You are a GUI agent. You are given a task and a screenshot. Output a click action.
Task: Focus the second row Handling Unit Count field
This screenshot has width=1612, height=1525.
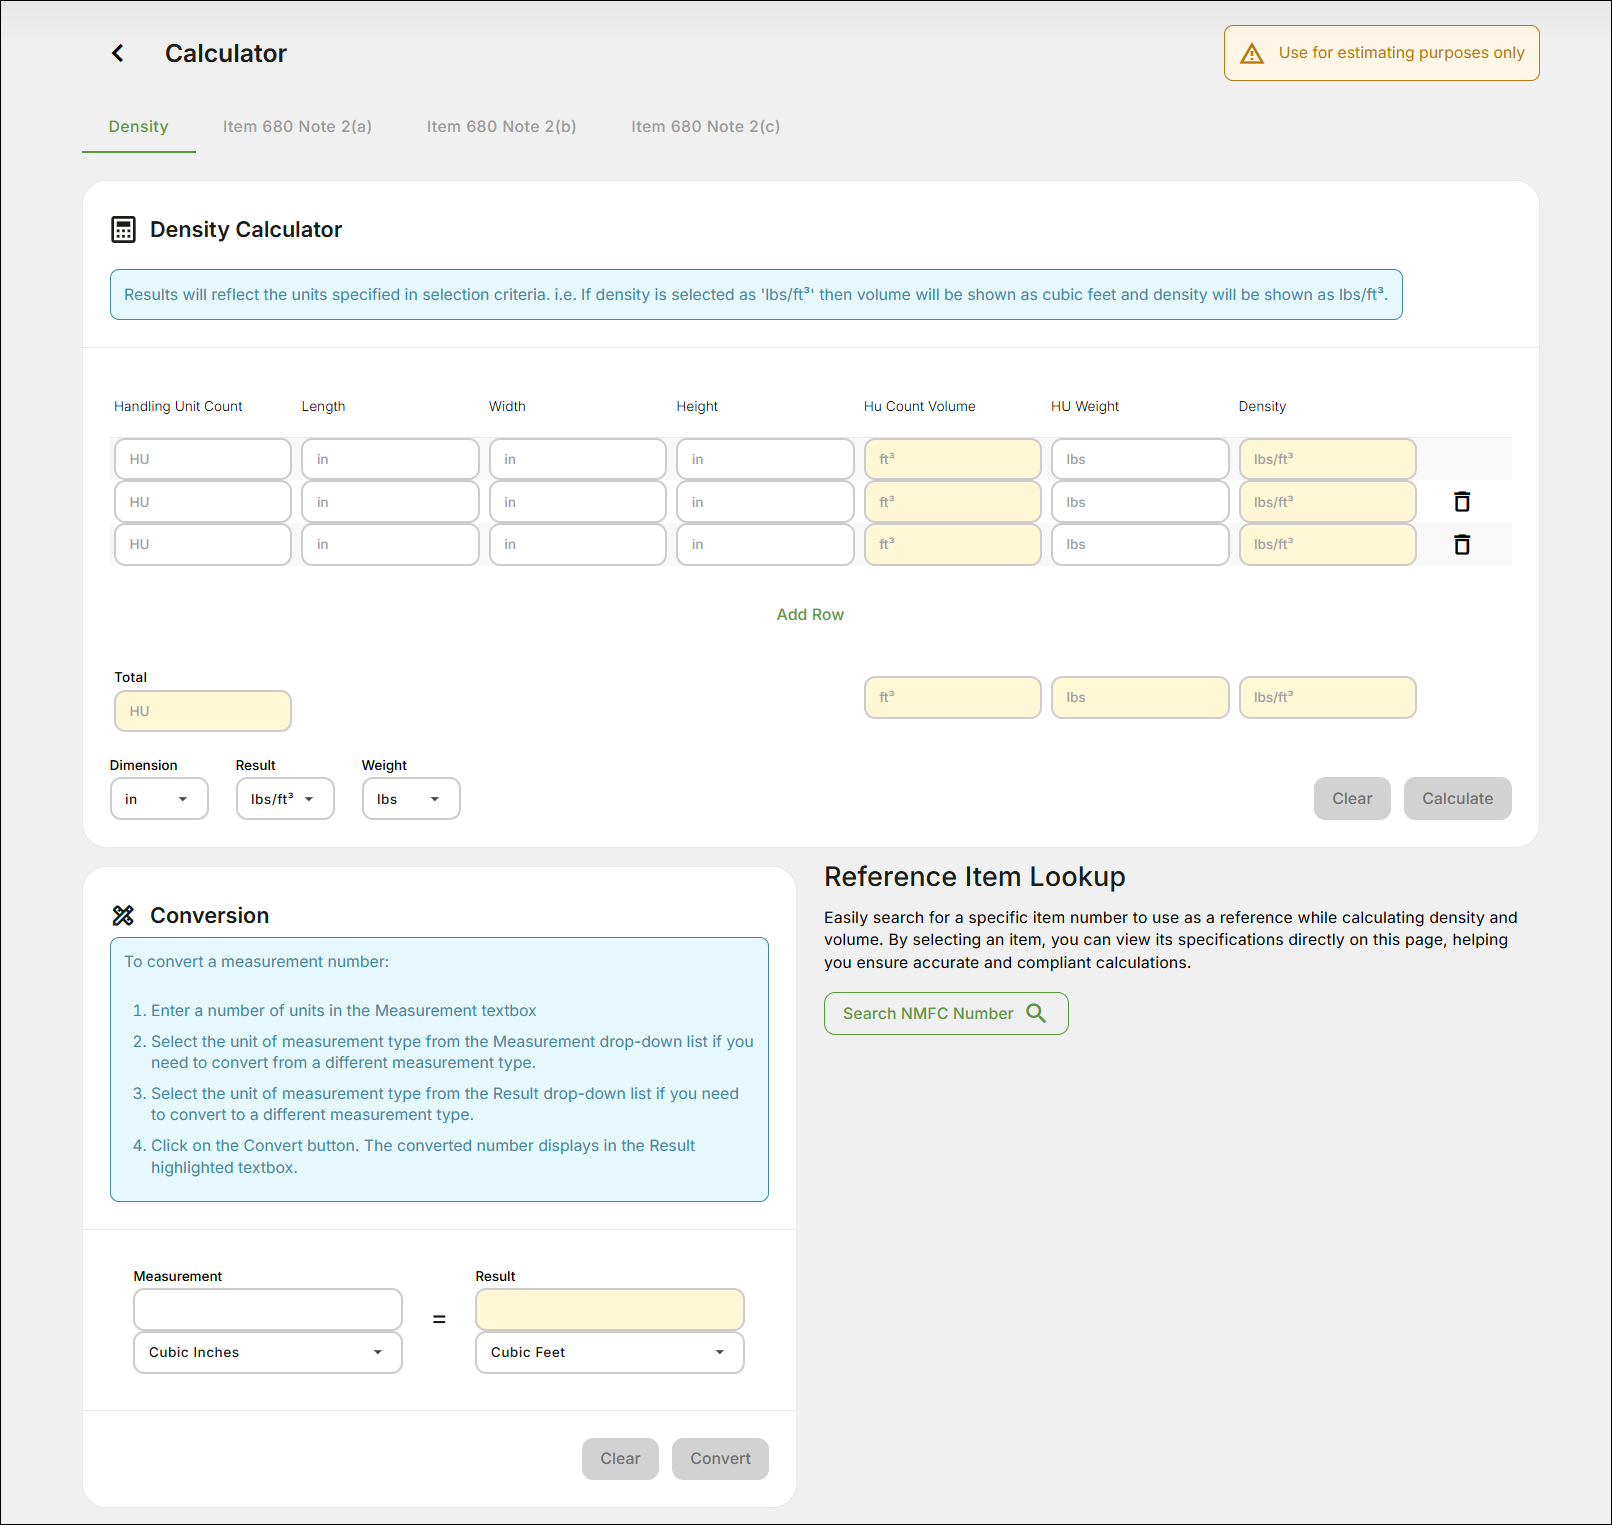coord(203,502)
